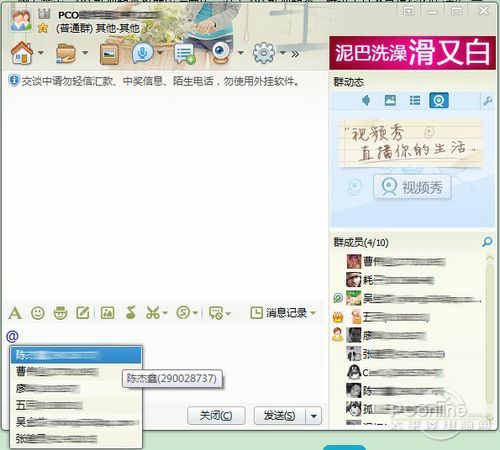Expand the video chat dropdown arrow
This screenshot has width=500, height=450.
pyautogui.click(x=241, y=52)
